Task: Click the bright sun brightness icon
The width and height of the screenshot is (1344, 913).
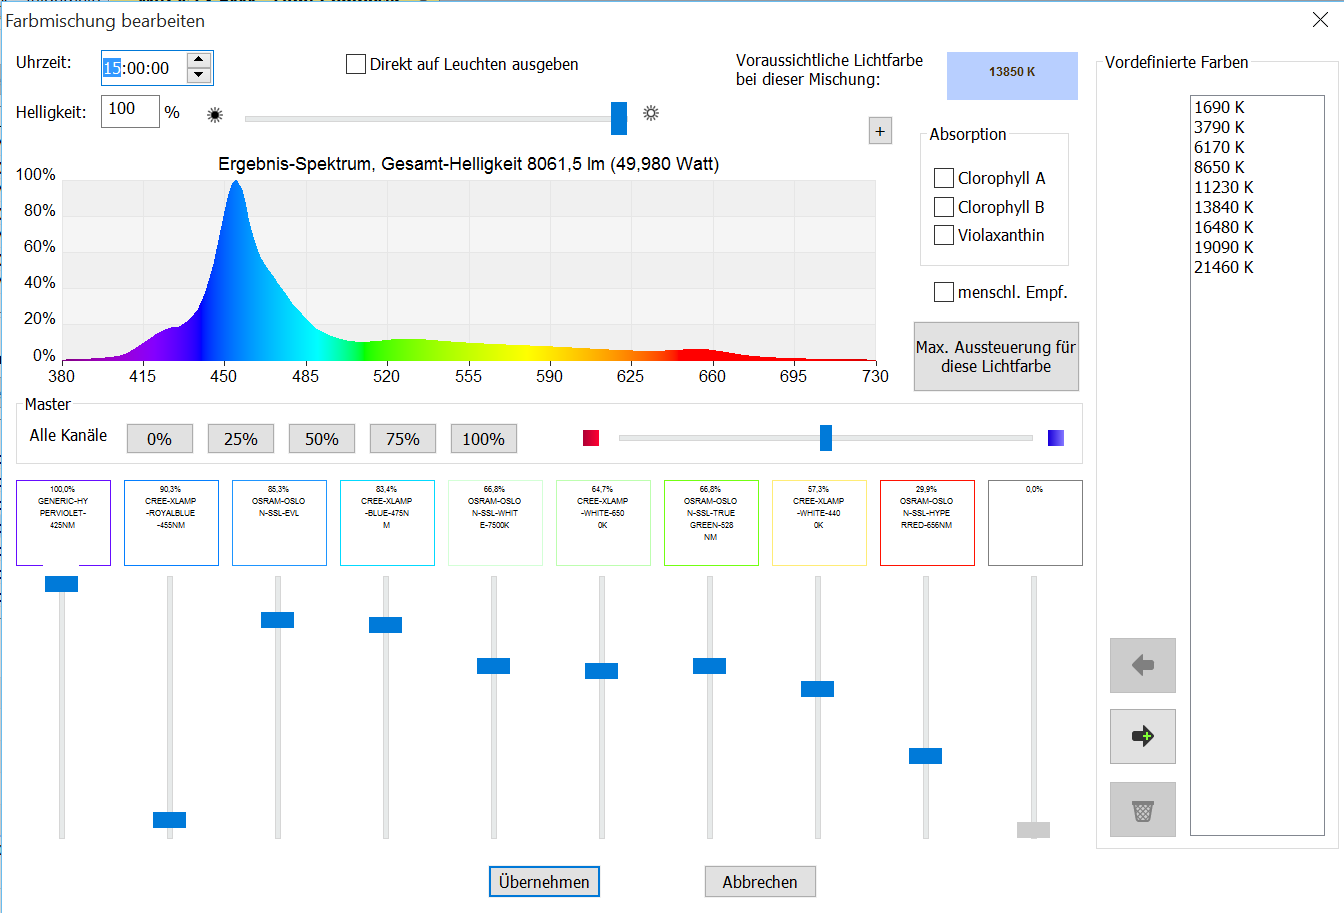Action: coord(651,114)
